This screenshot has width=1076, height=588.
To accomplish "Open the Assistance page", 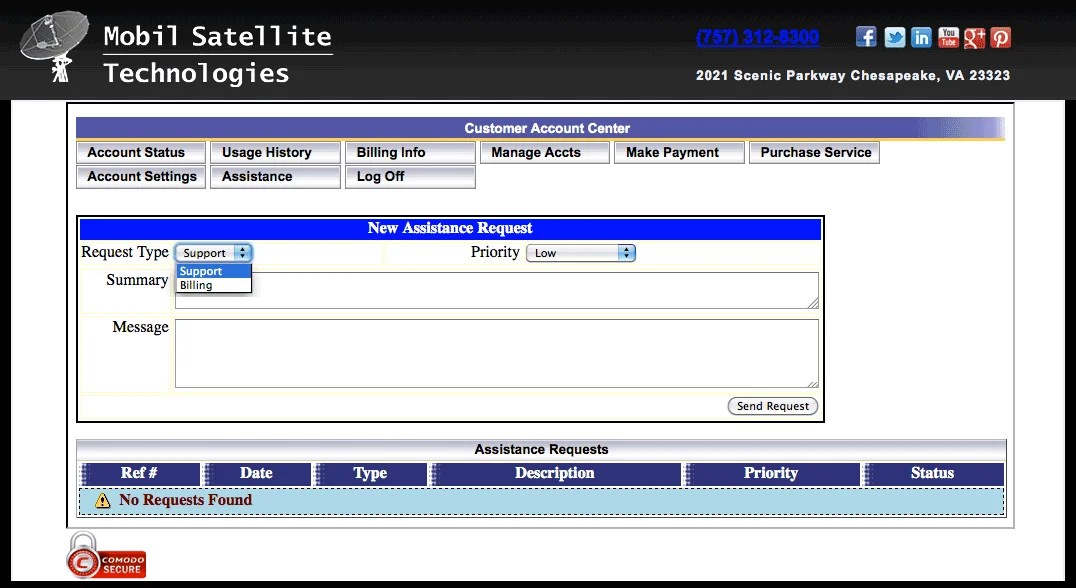I will [x=275, y=176].
